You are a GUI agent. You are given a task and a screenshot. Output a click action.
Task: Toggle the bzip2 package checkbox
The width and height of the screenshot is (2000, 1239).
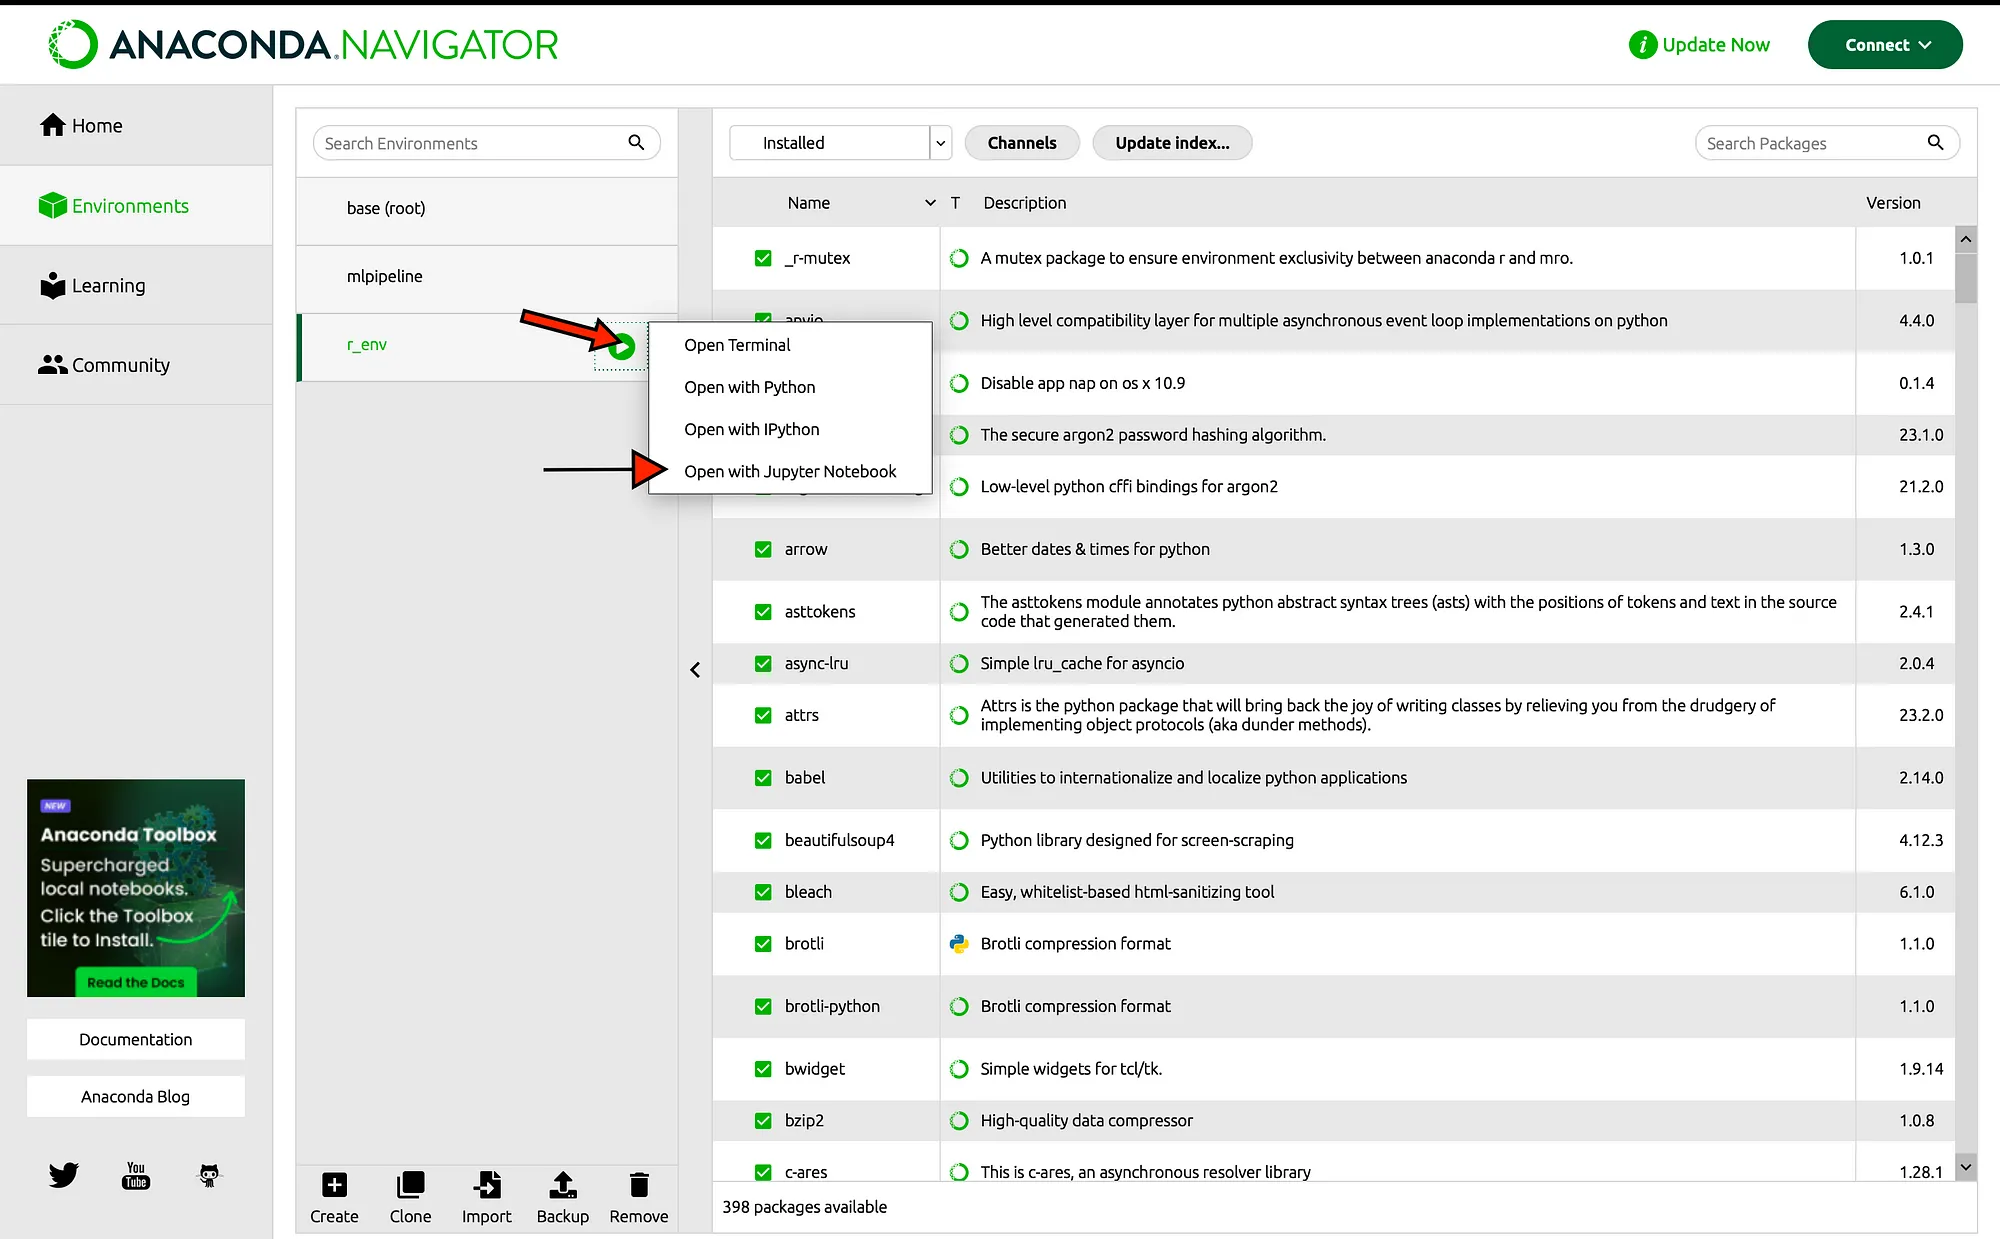(x=763, y=1120)
